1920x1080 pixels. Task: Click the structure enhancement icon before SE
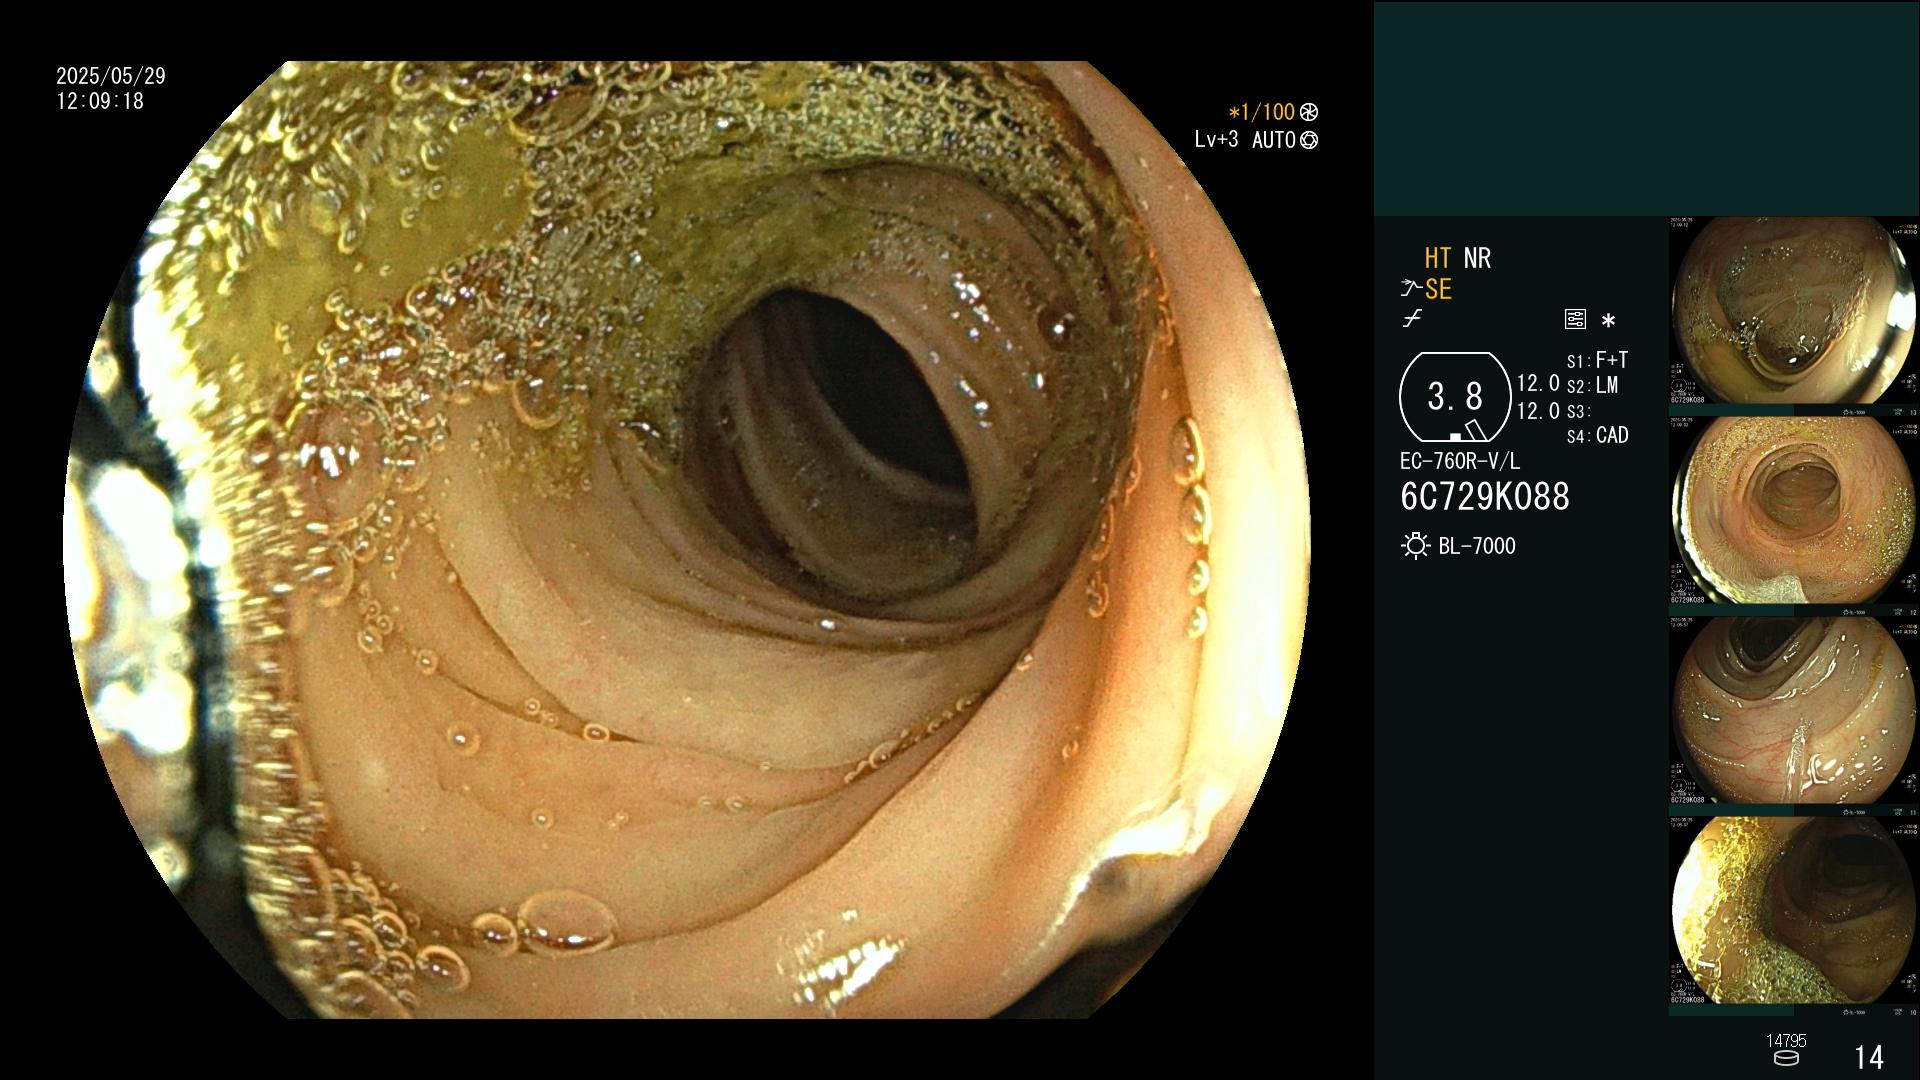pos(1411,289)
